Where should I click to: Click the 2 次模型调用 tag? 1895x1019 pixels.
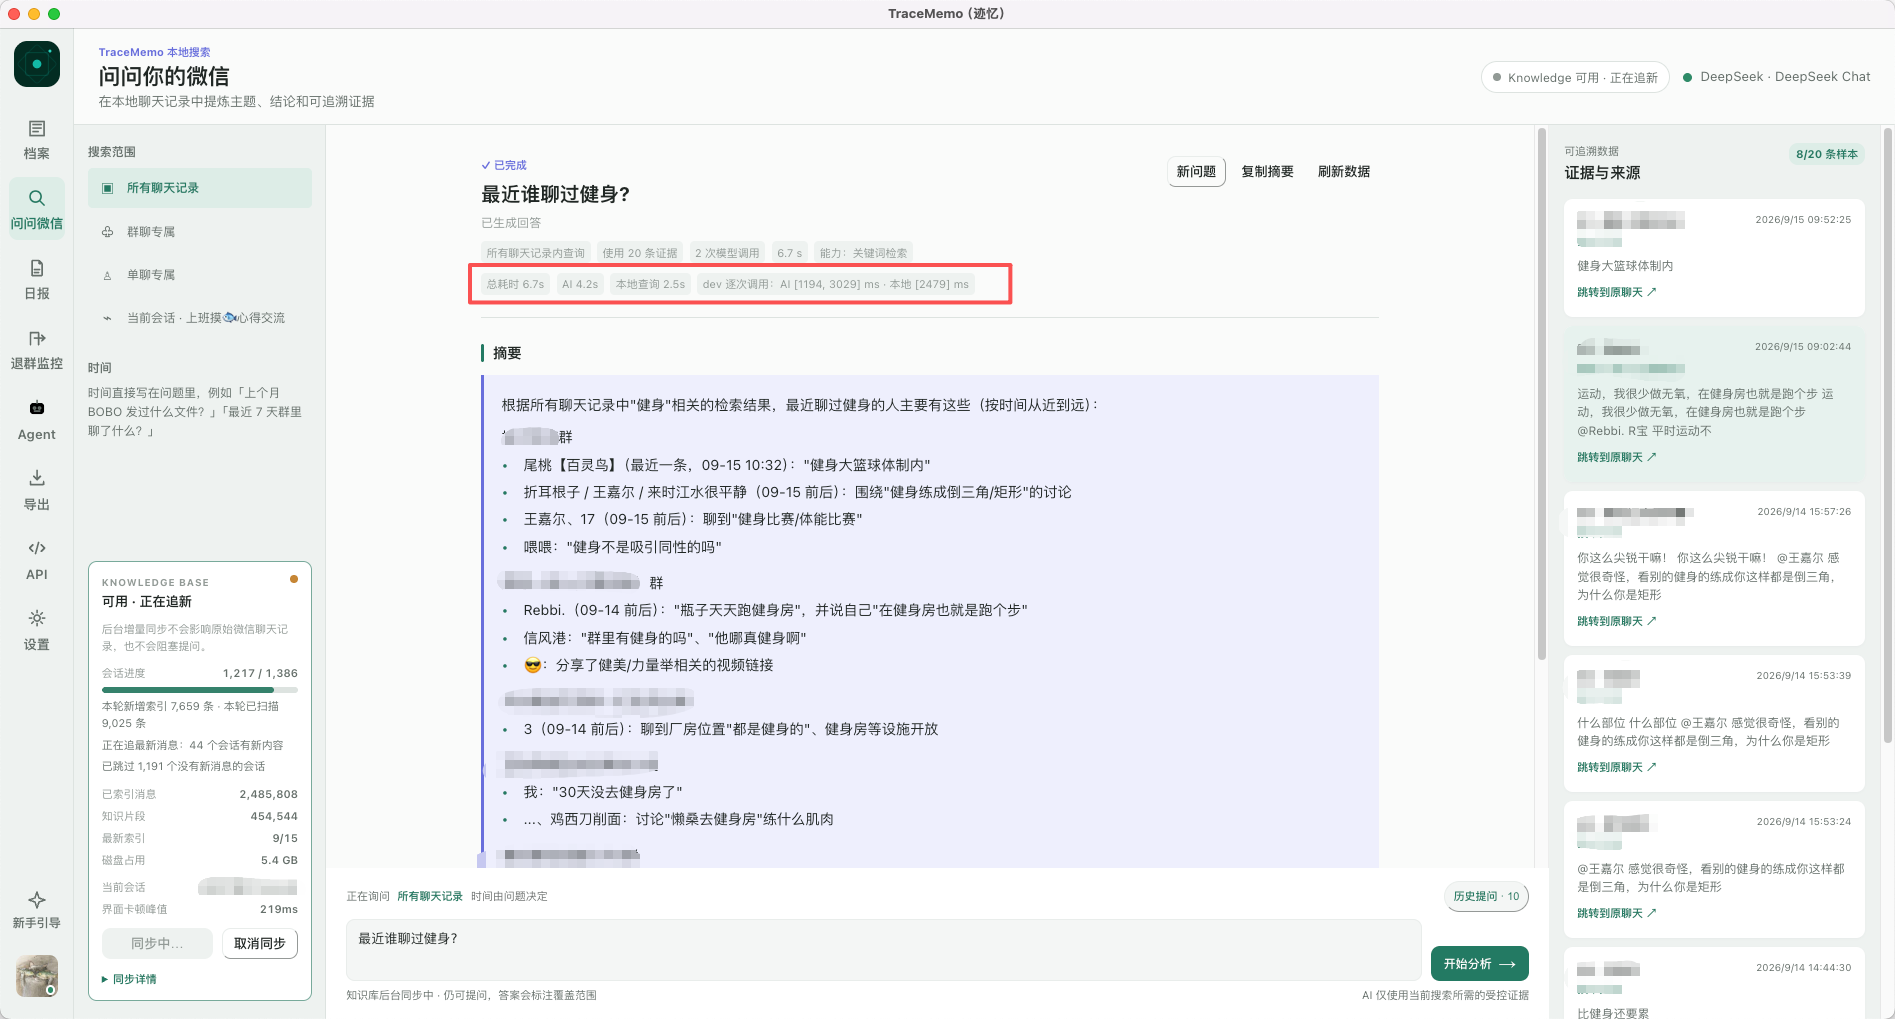tap(727, 253)
